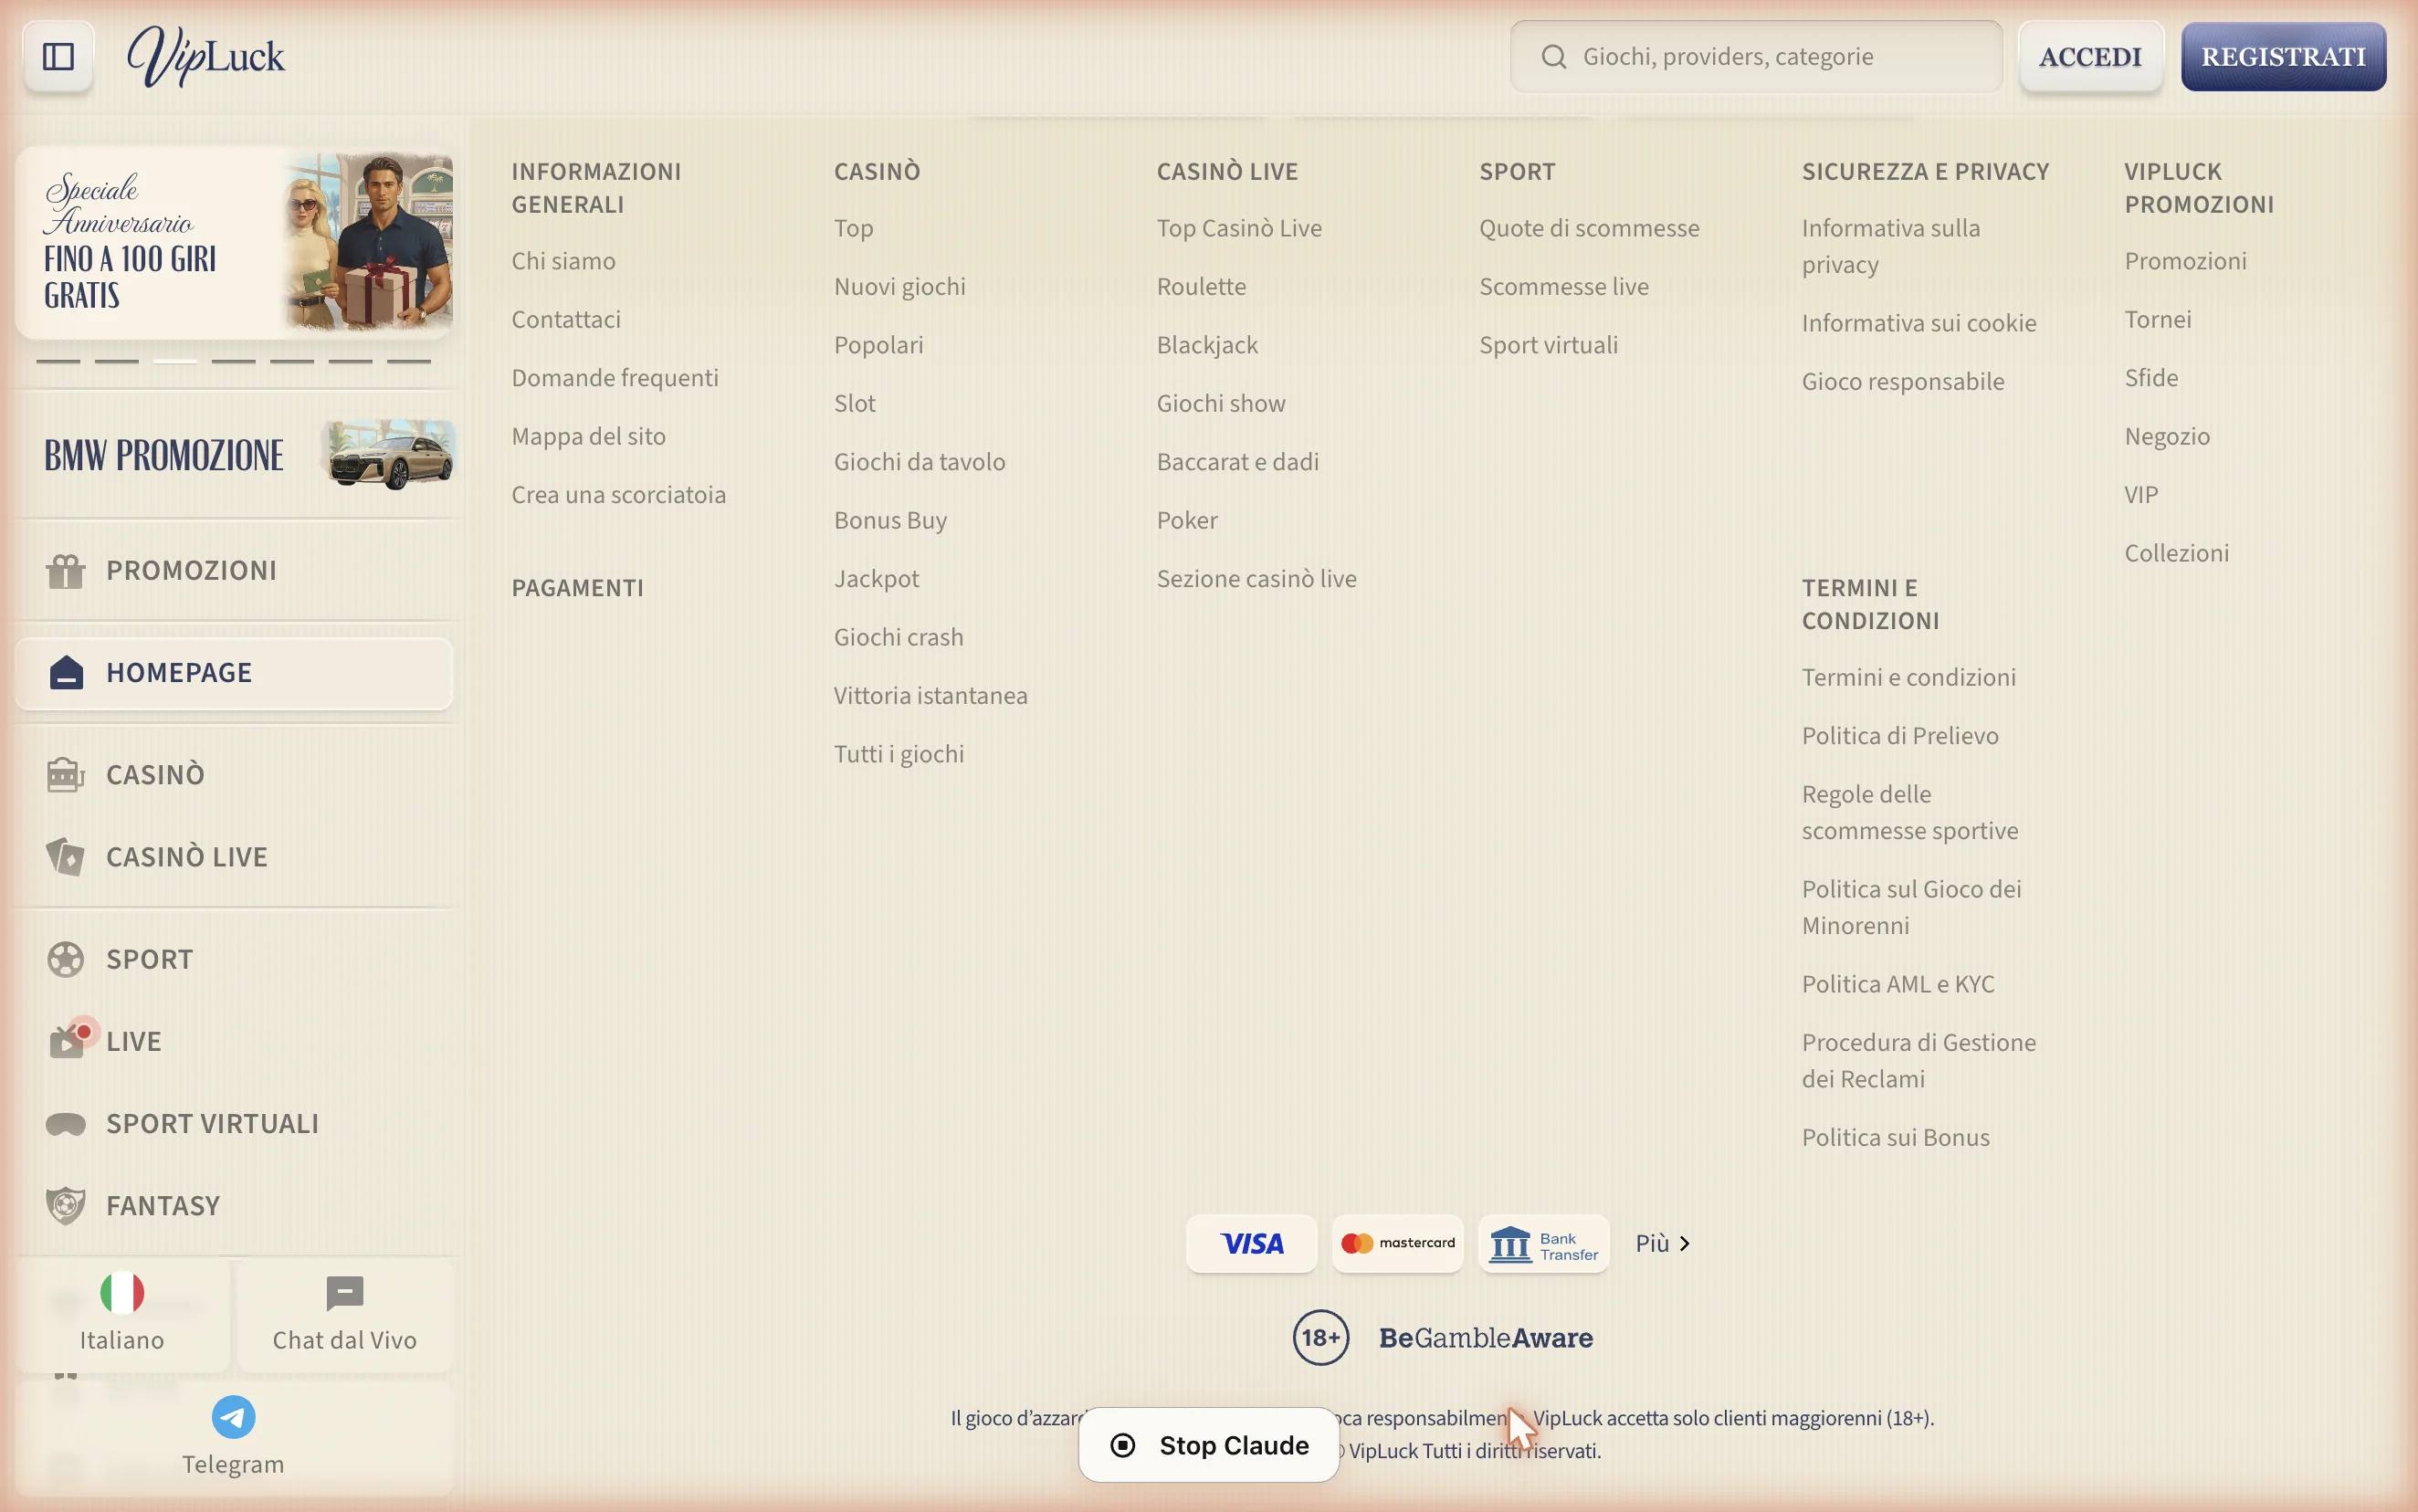
Task: Click the Visa payment logo
Action: click(1251, 1243)
